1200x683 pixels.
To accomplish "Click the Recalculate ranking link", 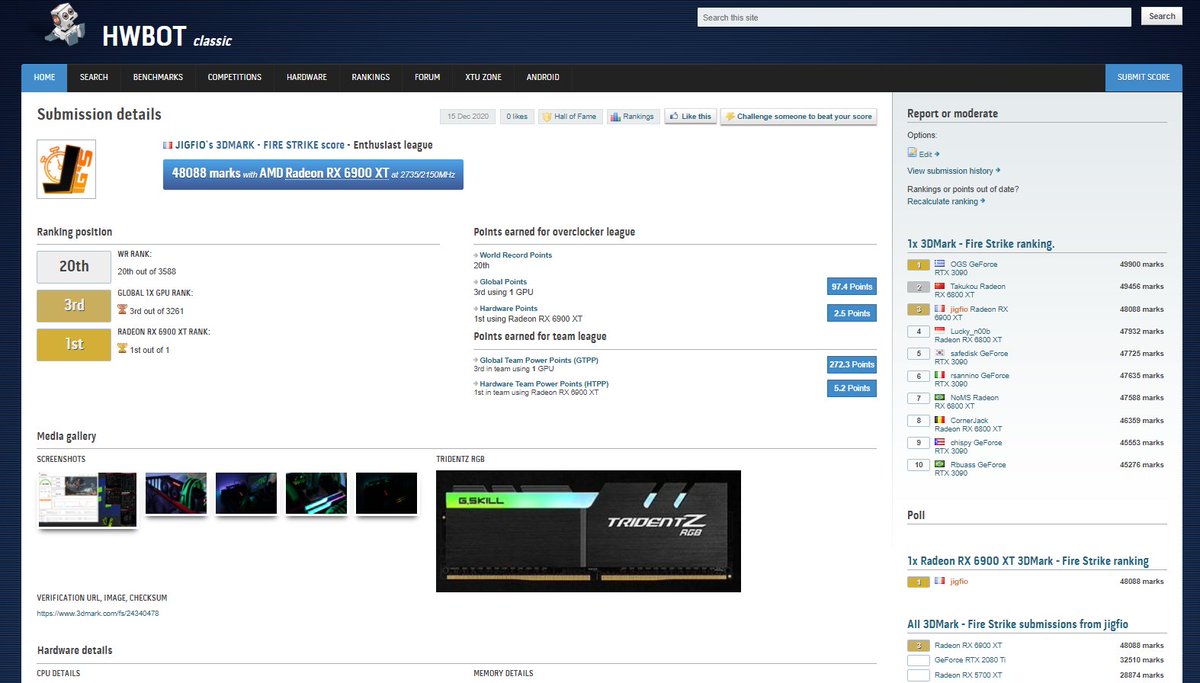I will point(946,201).
